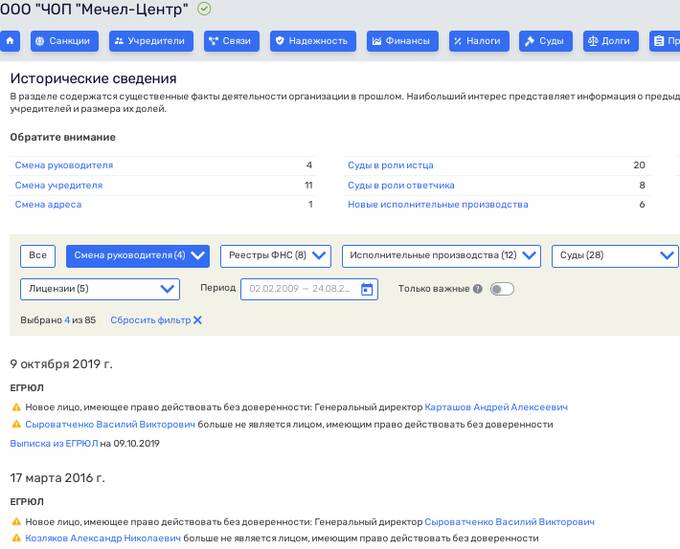Open the Санкции tab

pyautogui.click(x=64, y=41)
